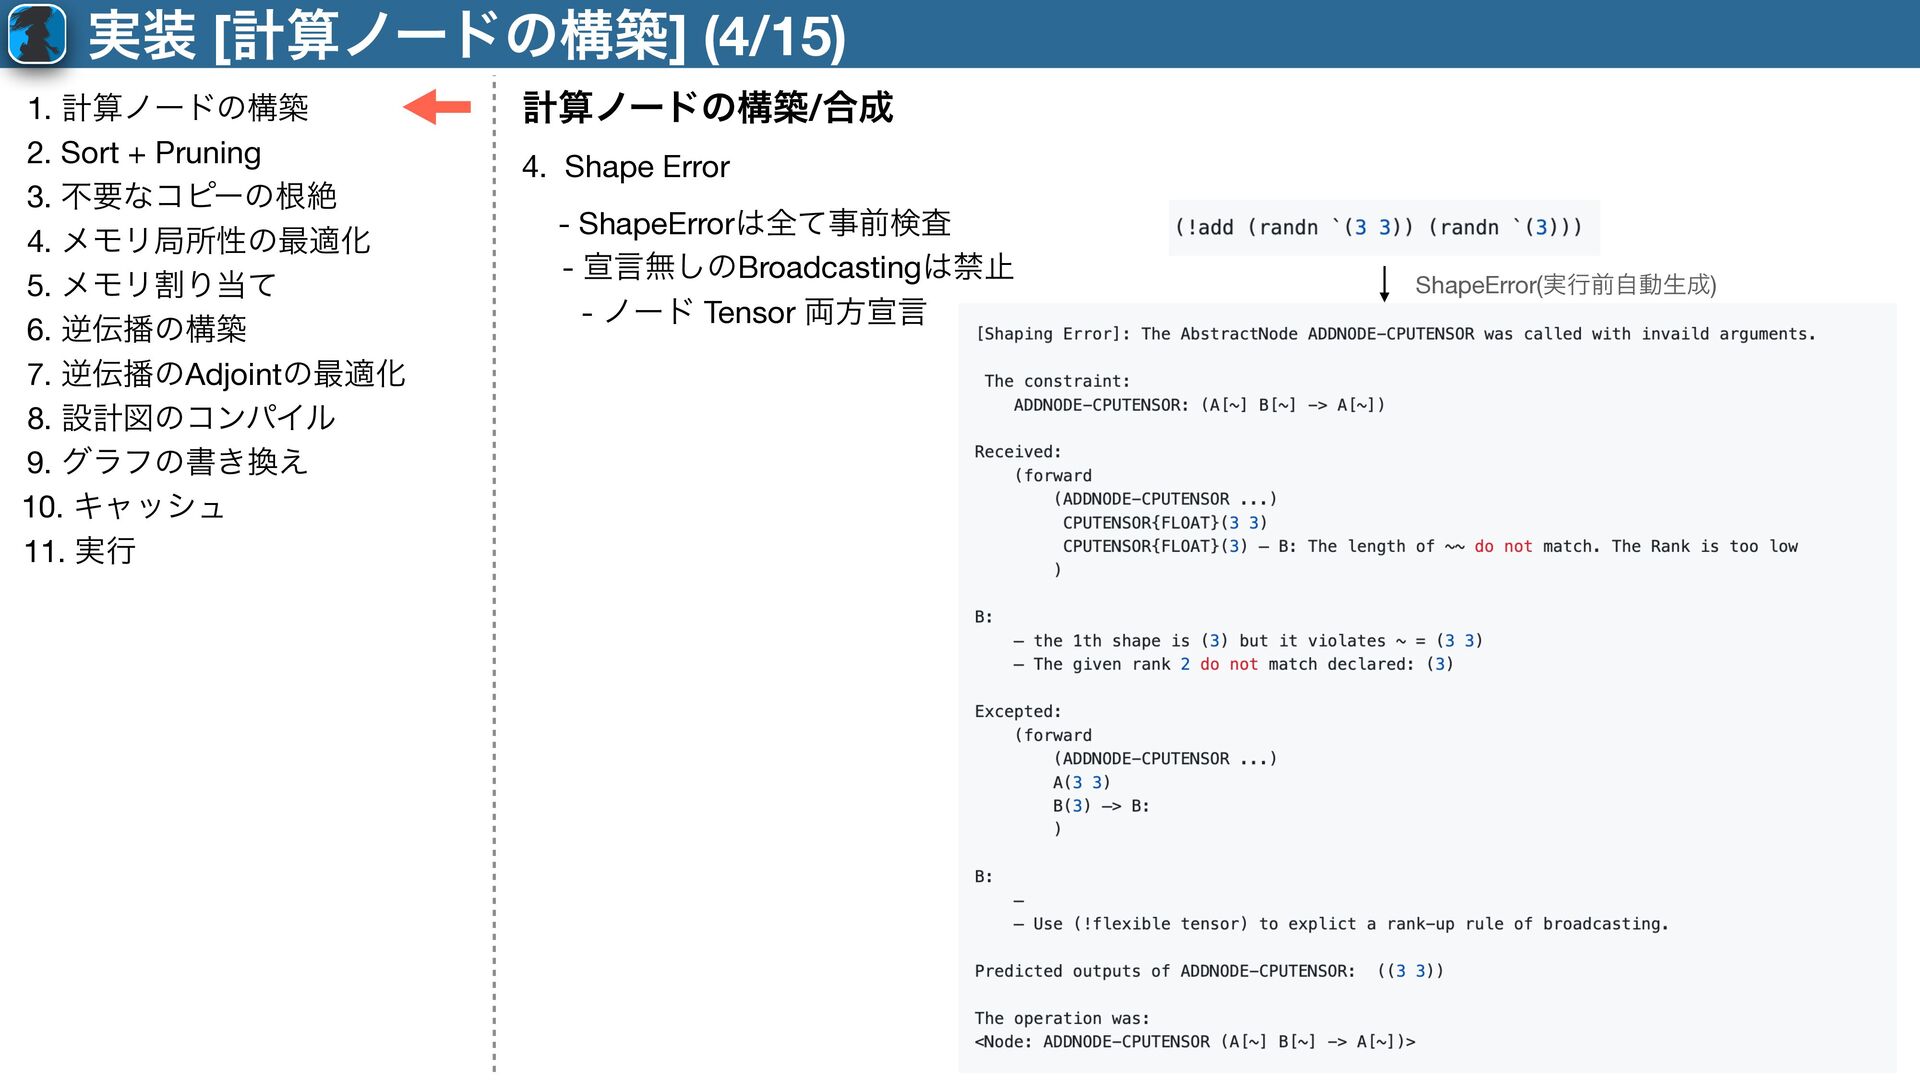Click the slide title 実装 [計算ノードの構築] (4/15)
The height and width of the screenshot is (1080, 1920).
pos(466,36)
